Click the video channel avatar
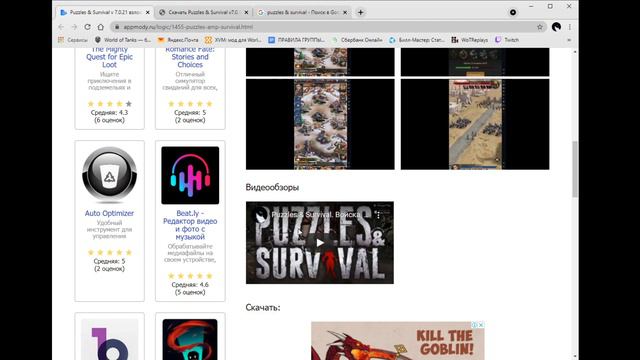 click(x=260, y=215)
